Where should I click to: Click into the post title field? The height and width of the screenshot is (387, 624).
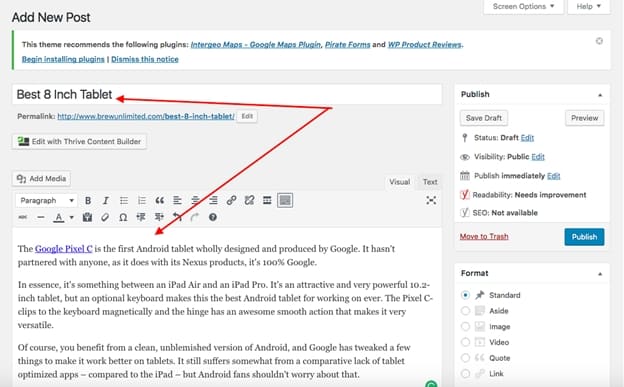pyautogui.click(x=227, y=94)
